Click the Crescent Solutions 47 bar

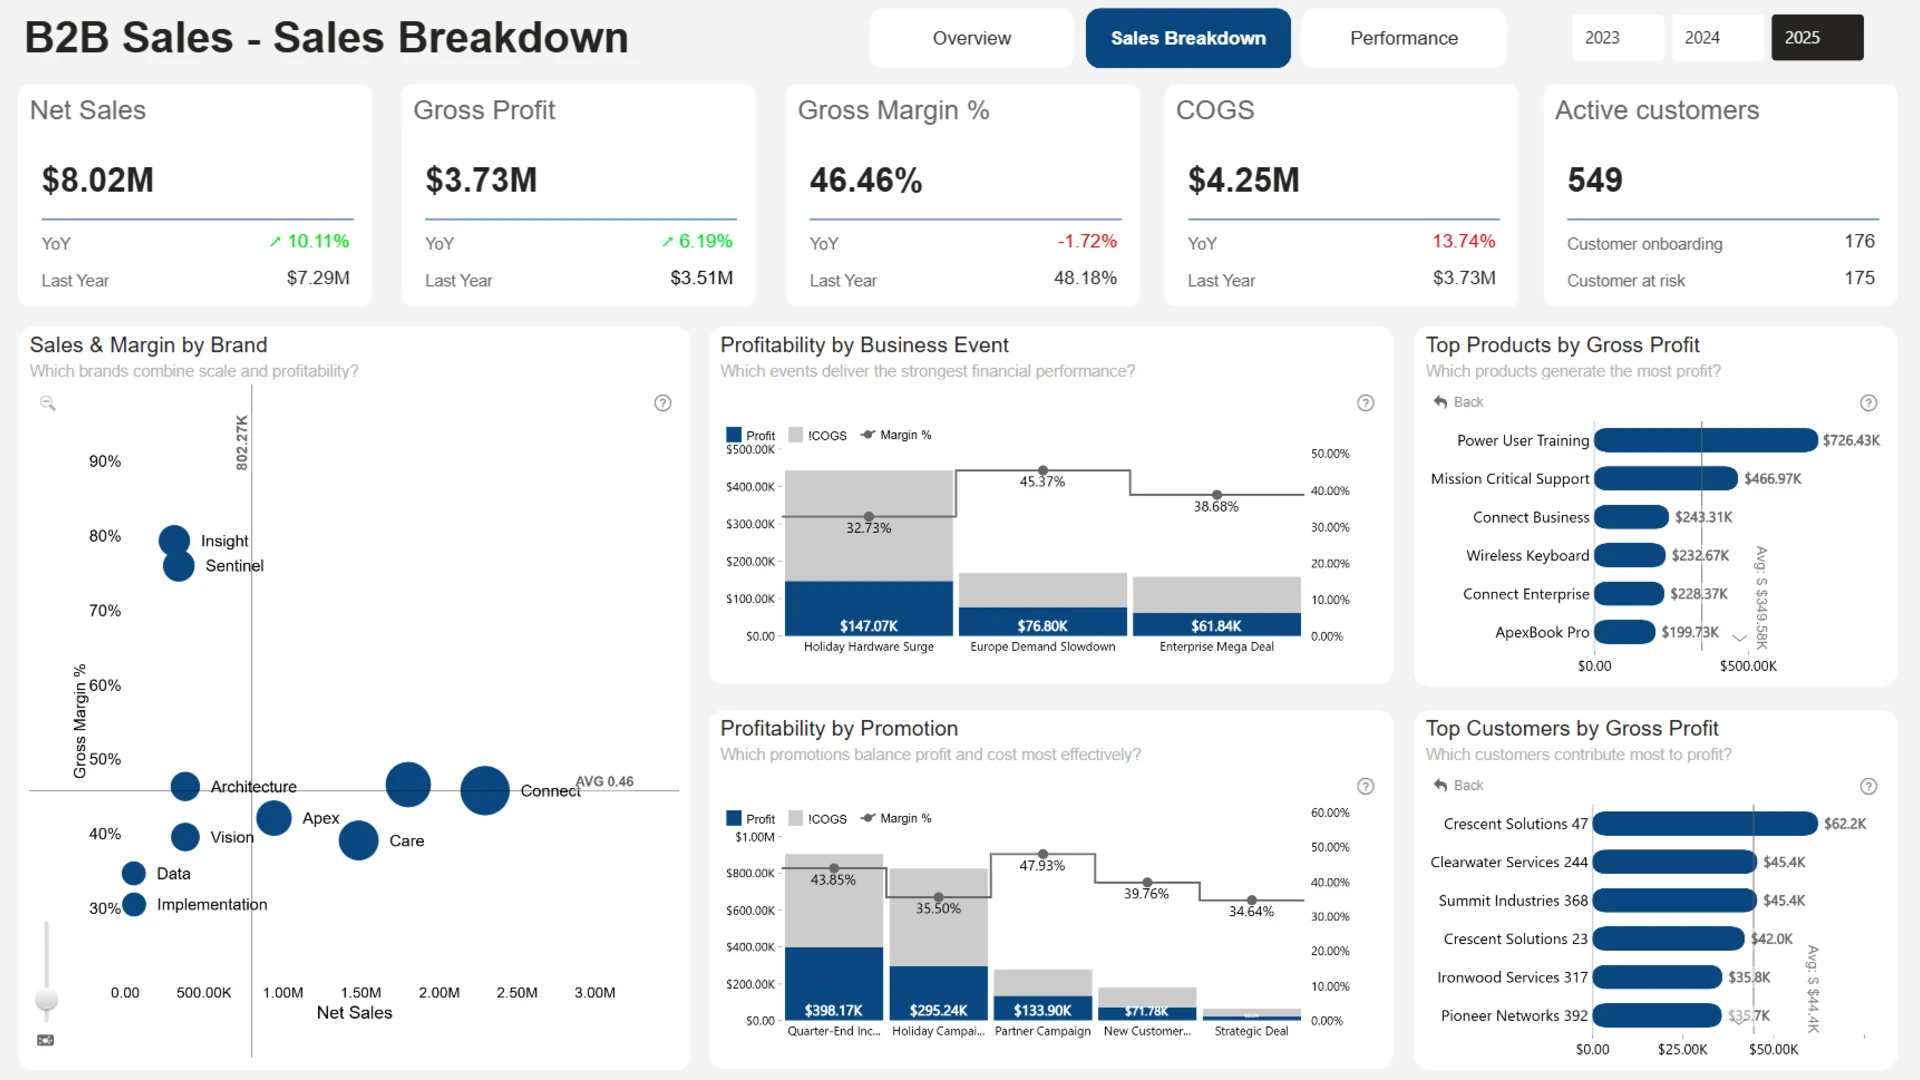[1705, 823]
